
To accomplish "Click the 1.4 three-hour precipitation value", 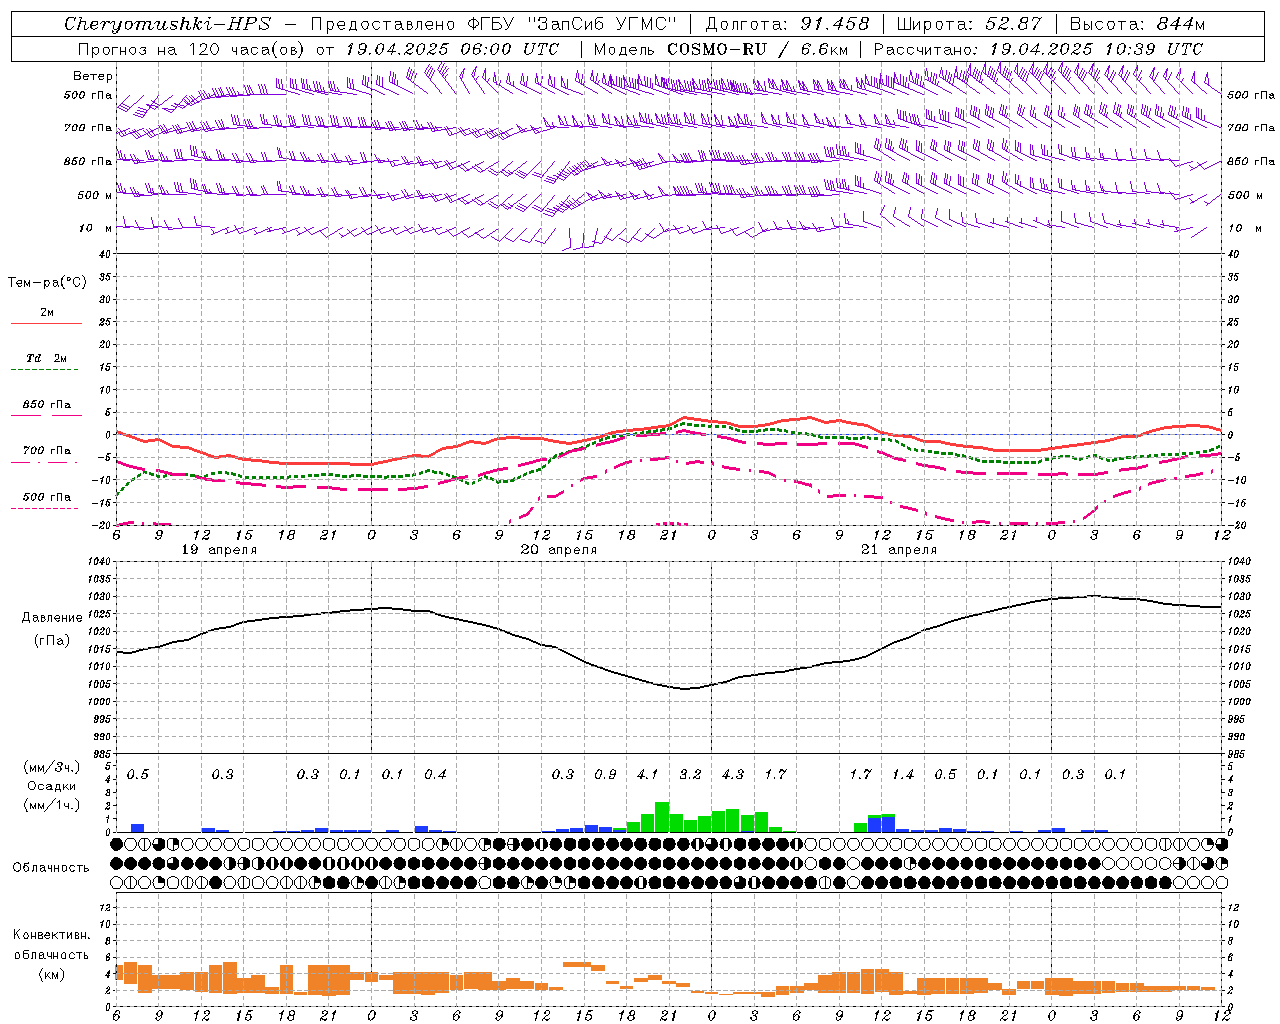I will coord(903,774).
